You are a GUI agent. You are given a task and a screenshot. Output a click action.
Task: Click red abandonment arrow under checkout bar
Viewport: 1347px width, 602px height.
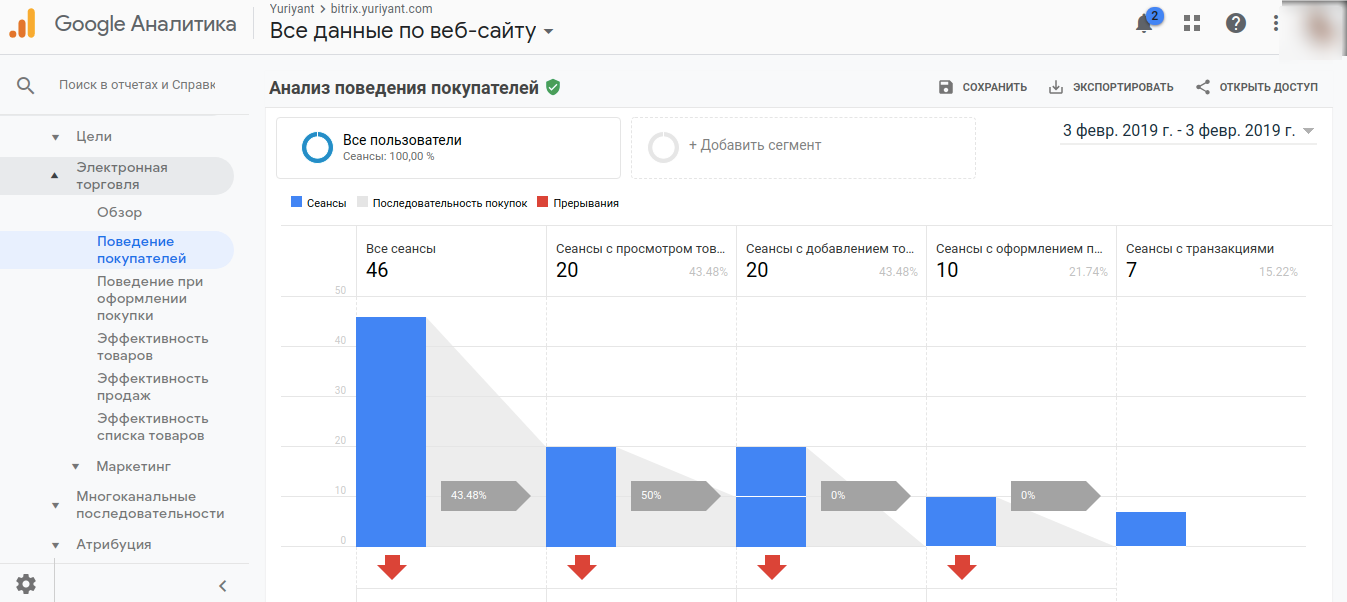pyautogui.click(x=962, y=567)
